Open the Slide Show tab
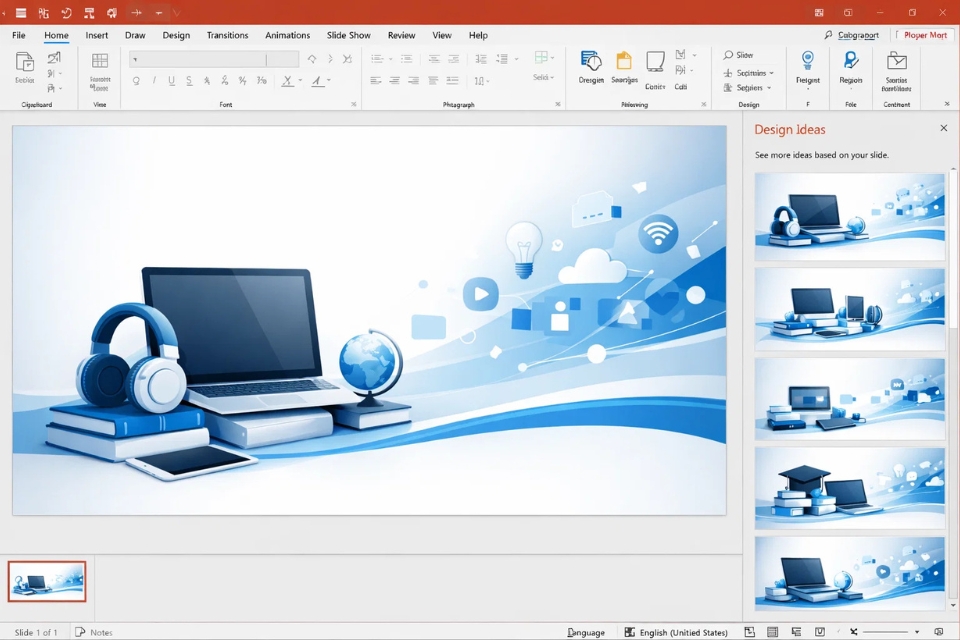The height and width of the screenshot is (640, 960). tap(348, 34)
